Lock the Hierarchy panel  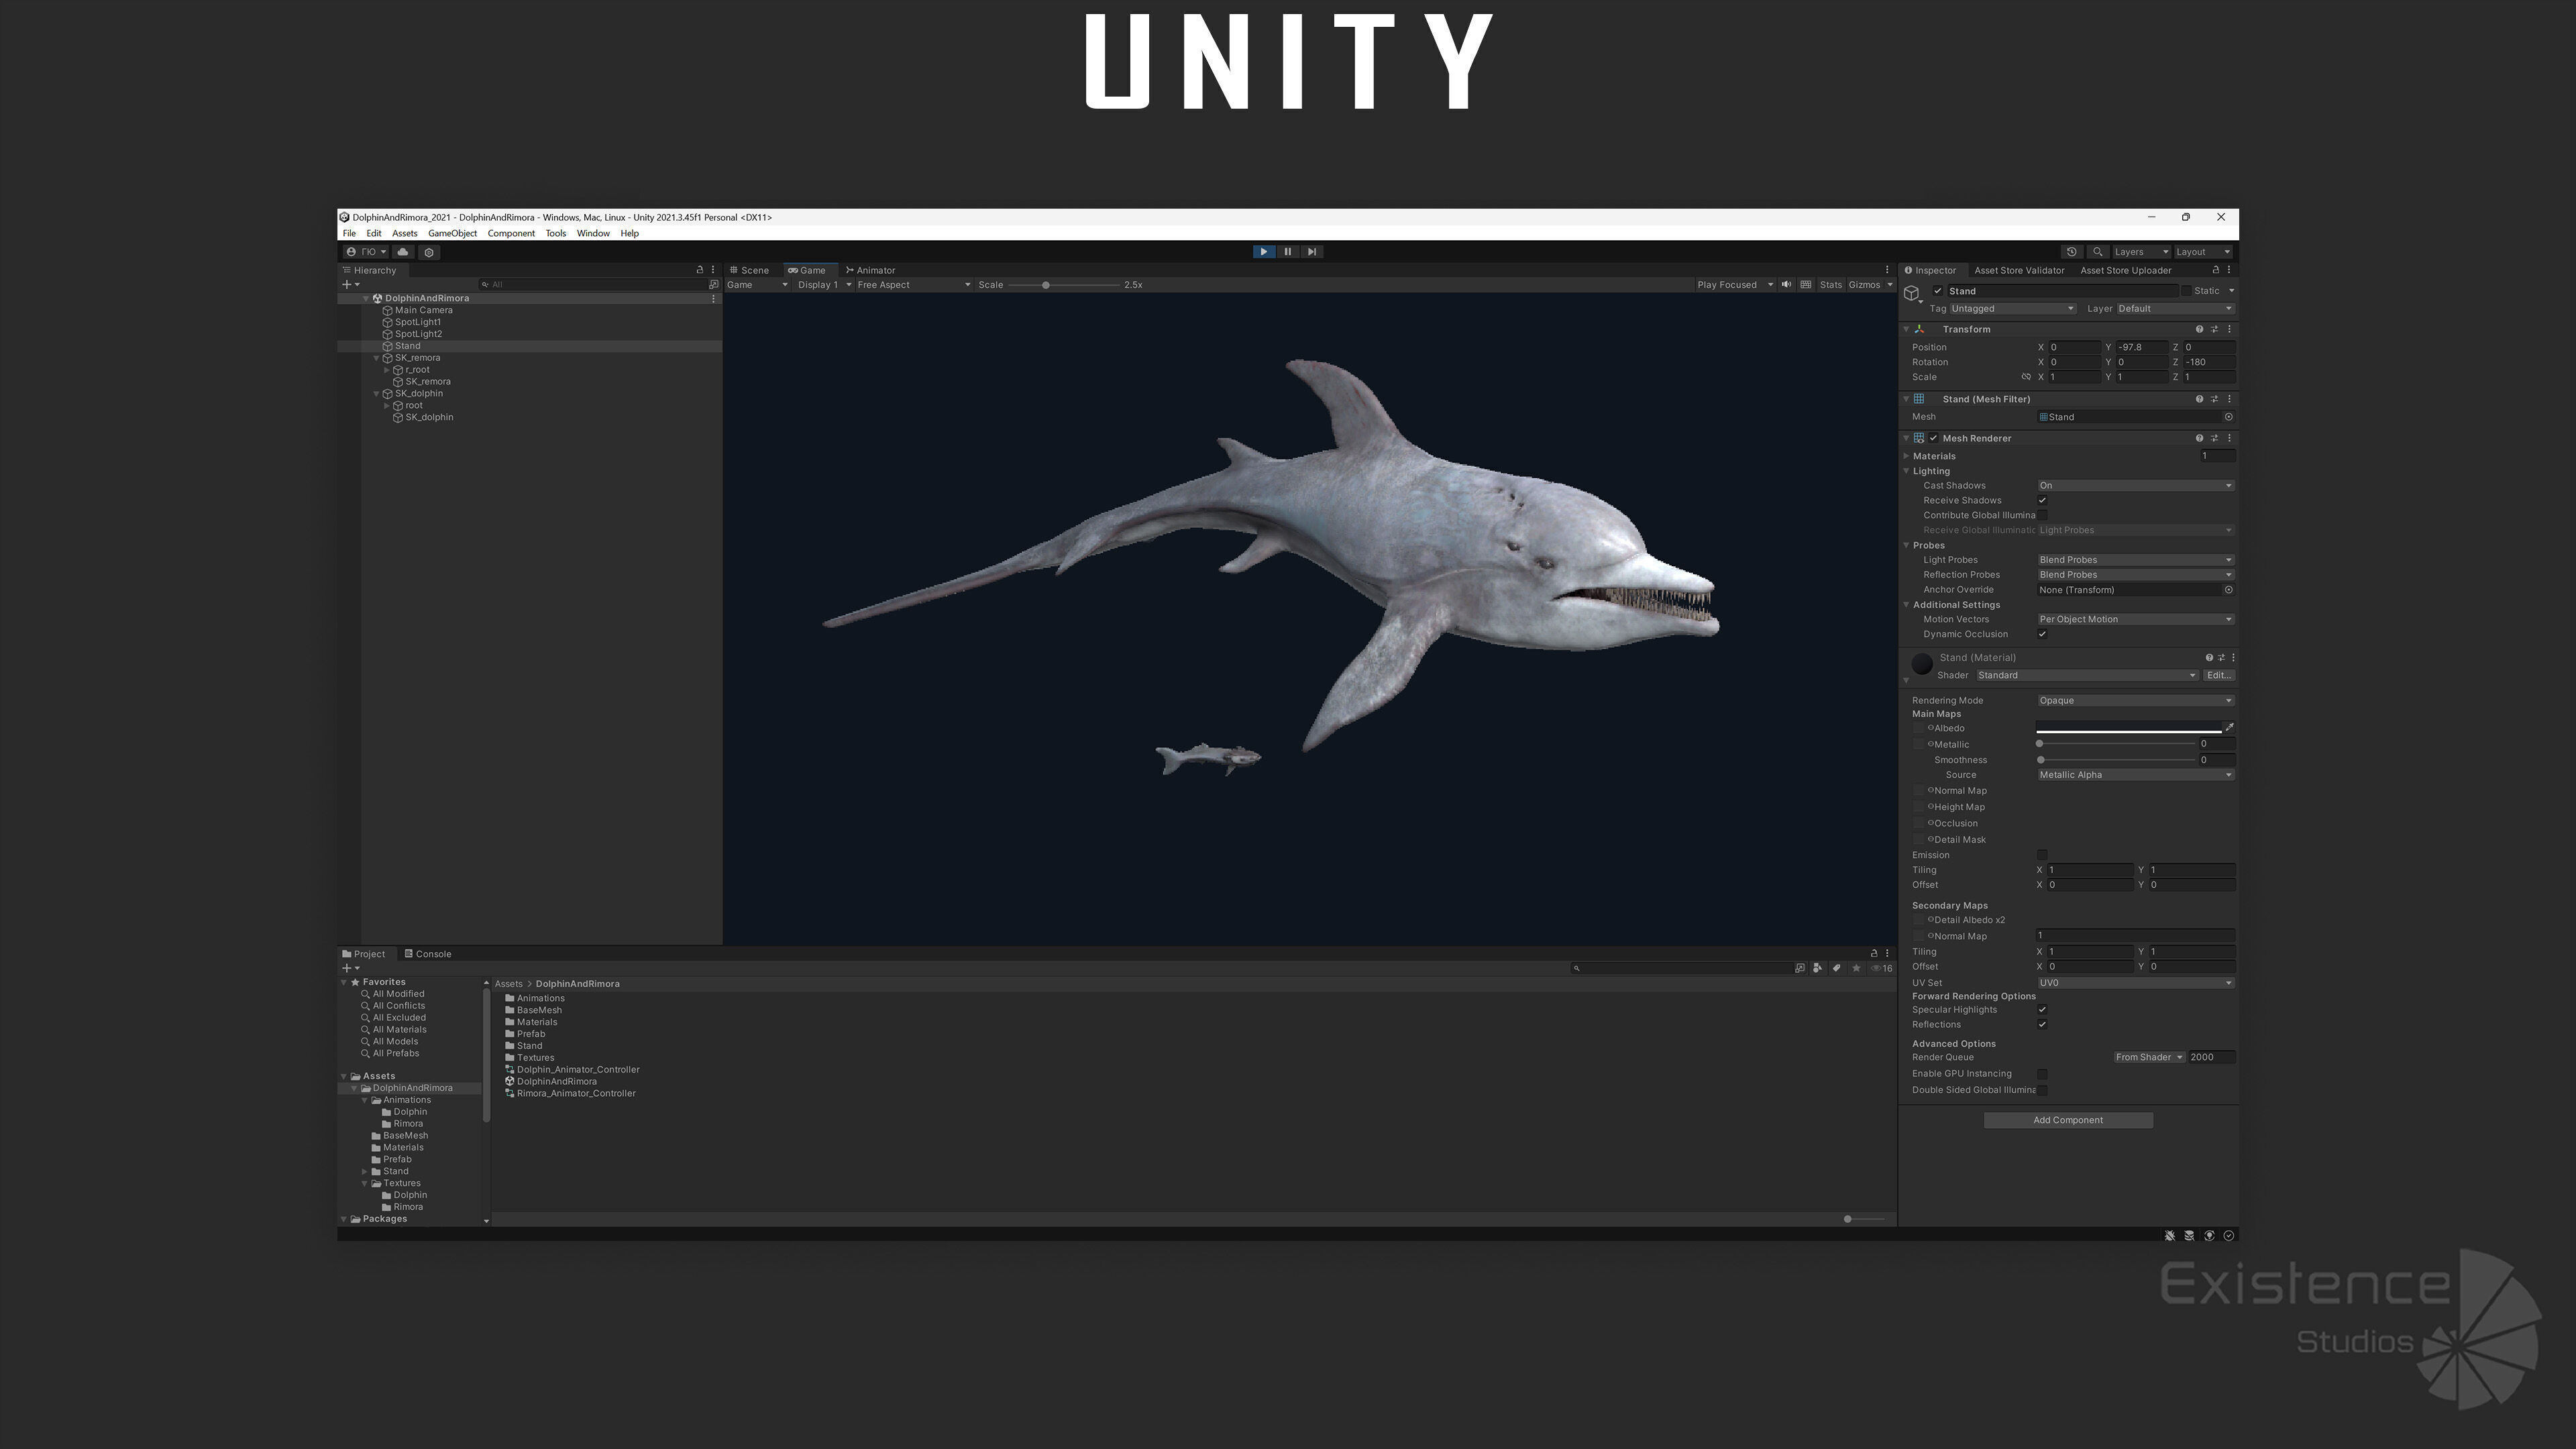tap(700, 270)
